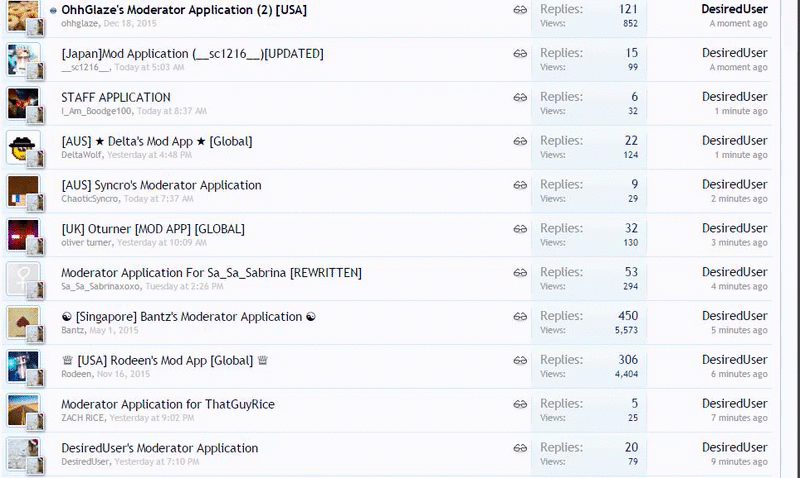Click '4 minutes ago' timestamp on Sa_Sa_Sabrina row
This screenshot has height=478, width=800.
(x=739, y=287)
